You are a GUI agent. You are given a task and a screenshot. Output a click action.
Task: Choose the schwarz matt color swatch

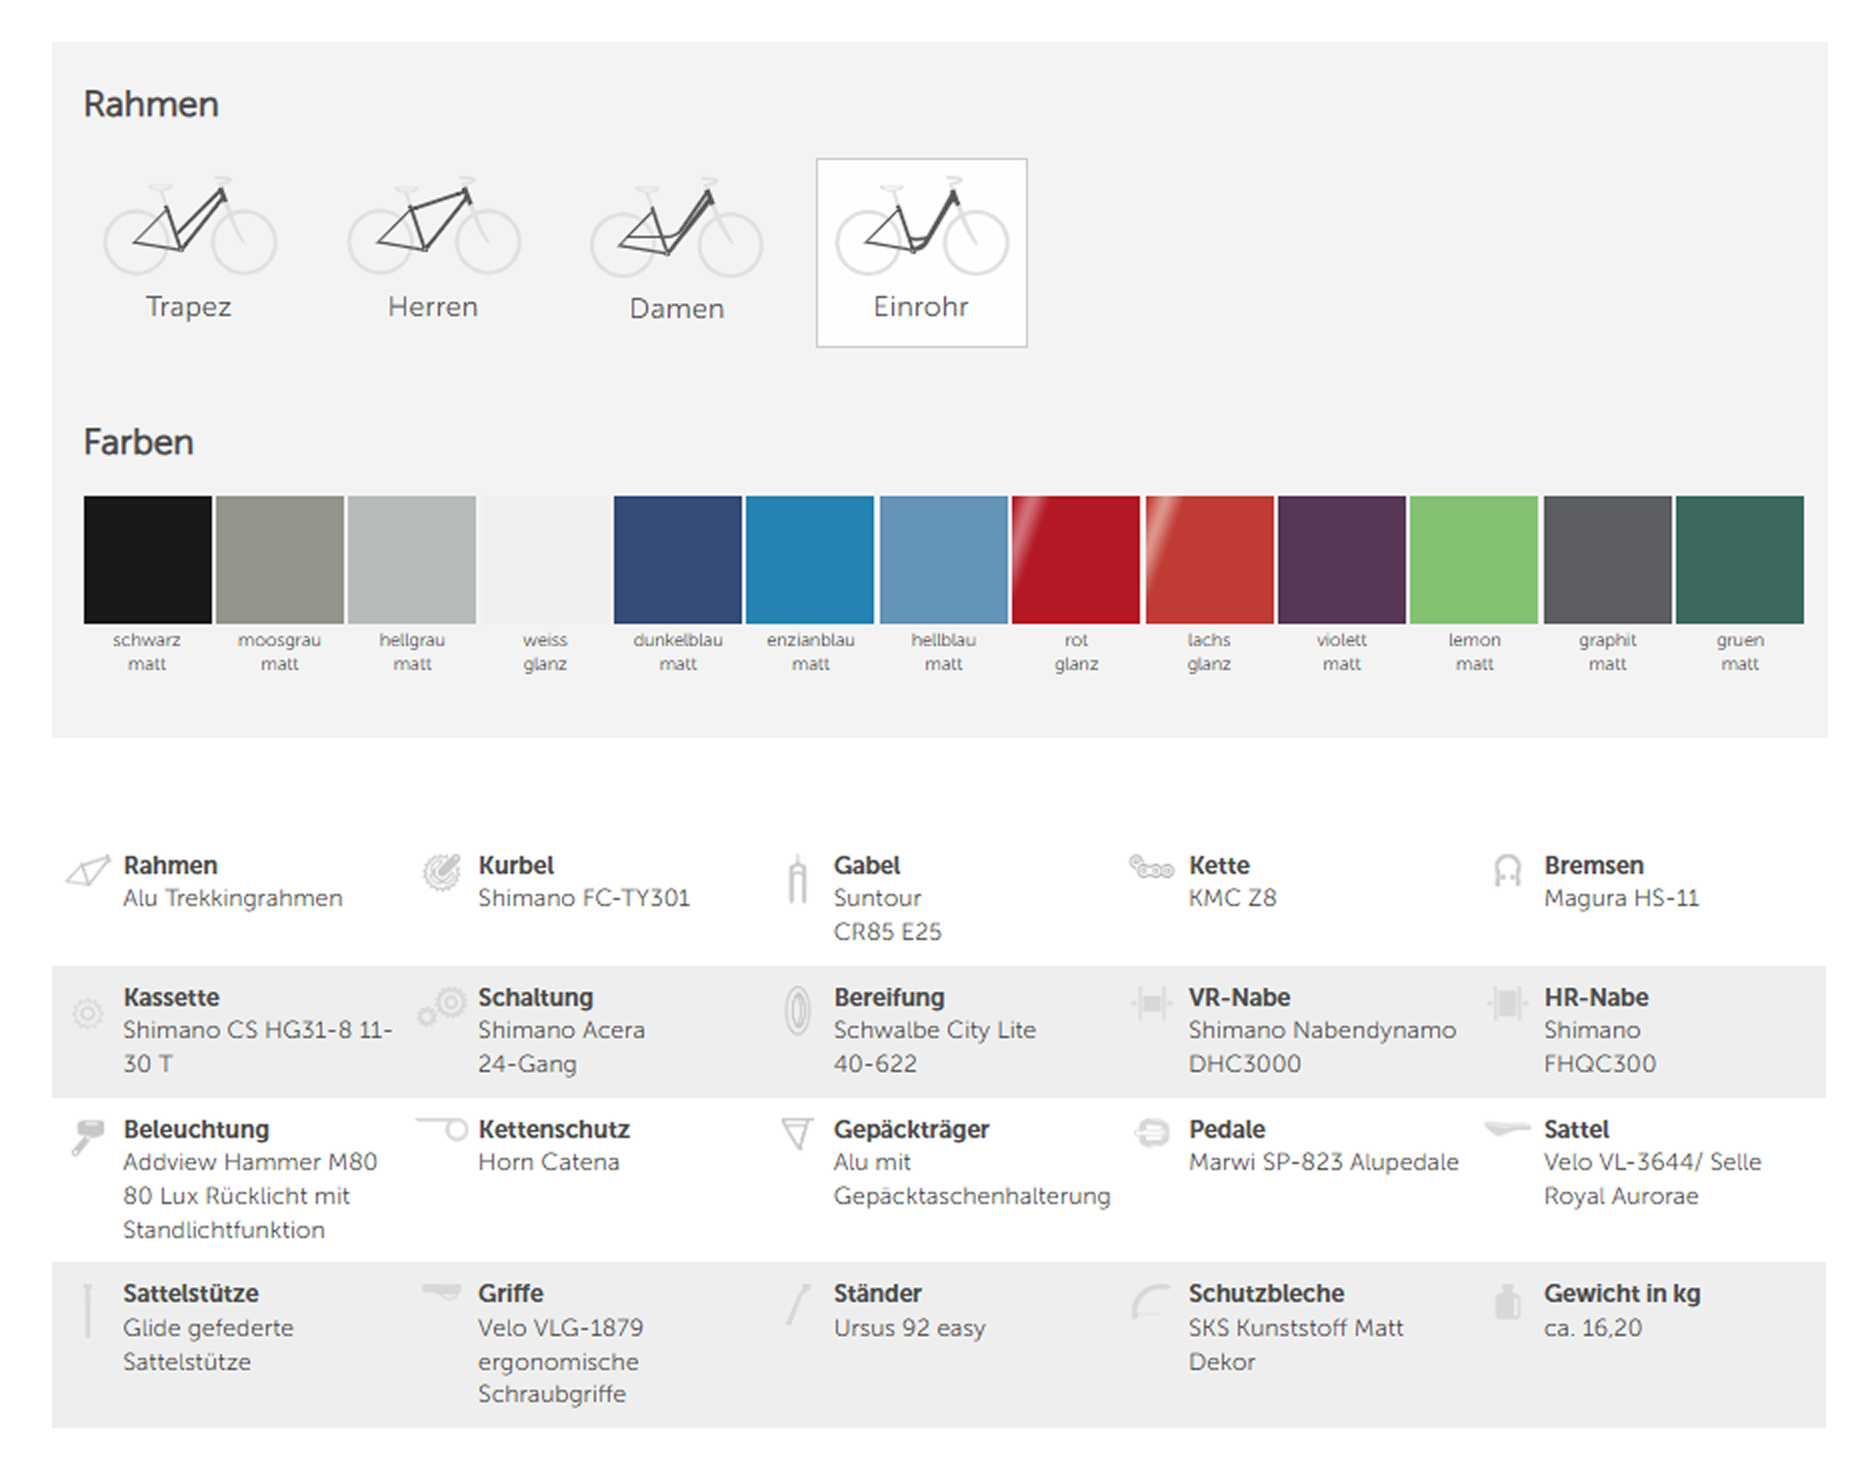(148, 559)
